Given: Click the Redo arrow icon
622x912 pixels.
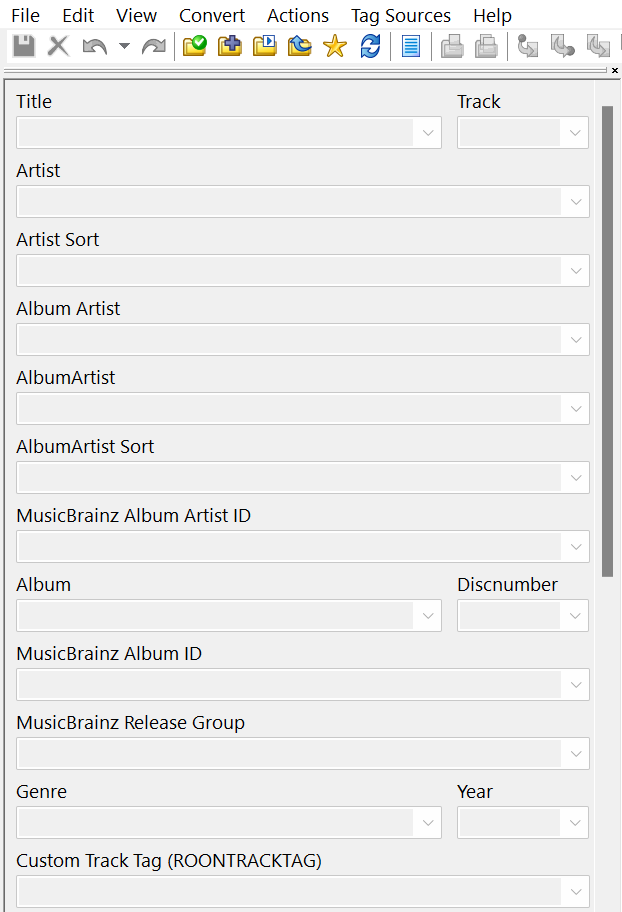Looking at the screenshot, I should click(154, 46).
